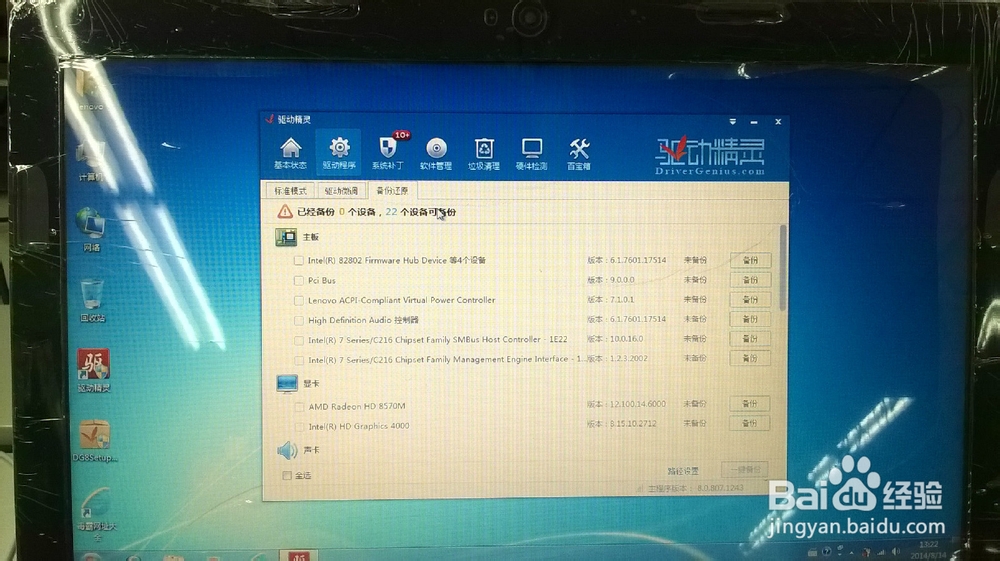Open the 驱动精灵 desktop shortcut
The height and width of the screenshot is (561, 1000).
(x=94, y=370)
